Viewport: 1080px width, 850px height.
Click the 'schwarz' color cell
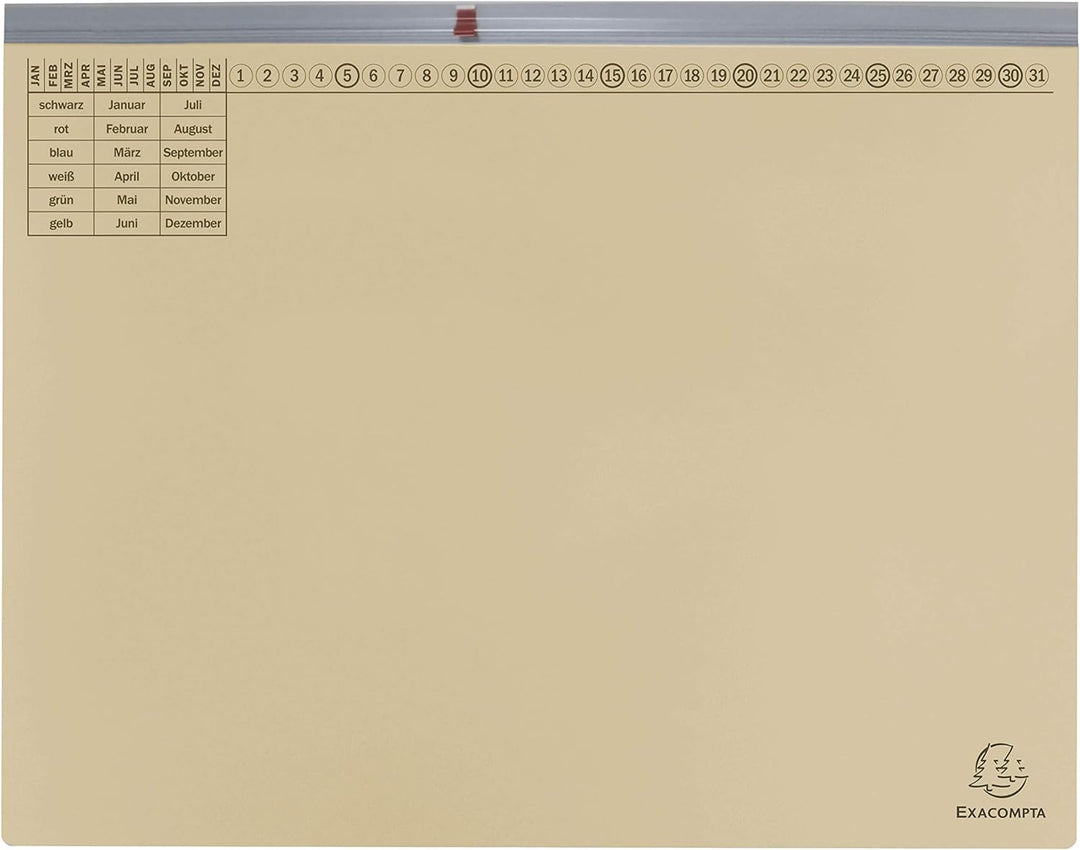point(61,105)
